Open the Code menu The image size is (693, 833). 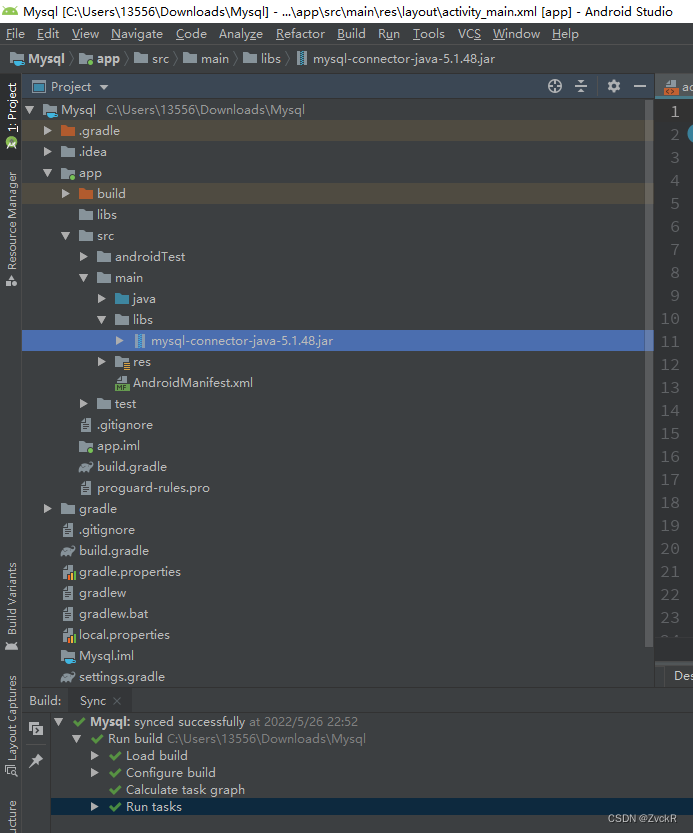pyautogui.click(x=191, y=34)
